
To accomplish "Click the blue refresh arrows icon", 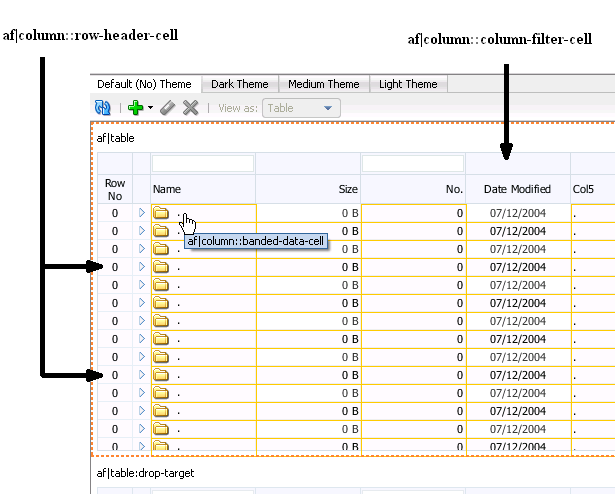I will pos(103,107).
